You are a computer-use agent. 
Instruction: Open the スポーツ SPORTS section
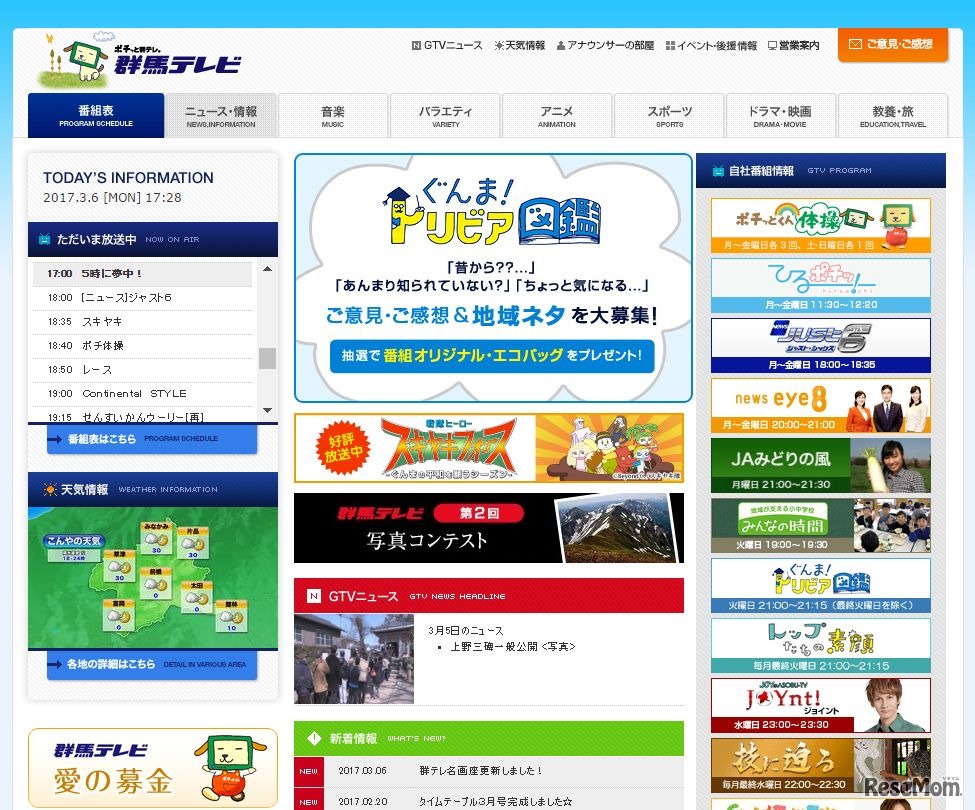669,114
